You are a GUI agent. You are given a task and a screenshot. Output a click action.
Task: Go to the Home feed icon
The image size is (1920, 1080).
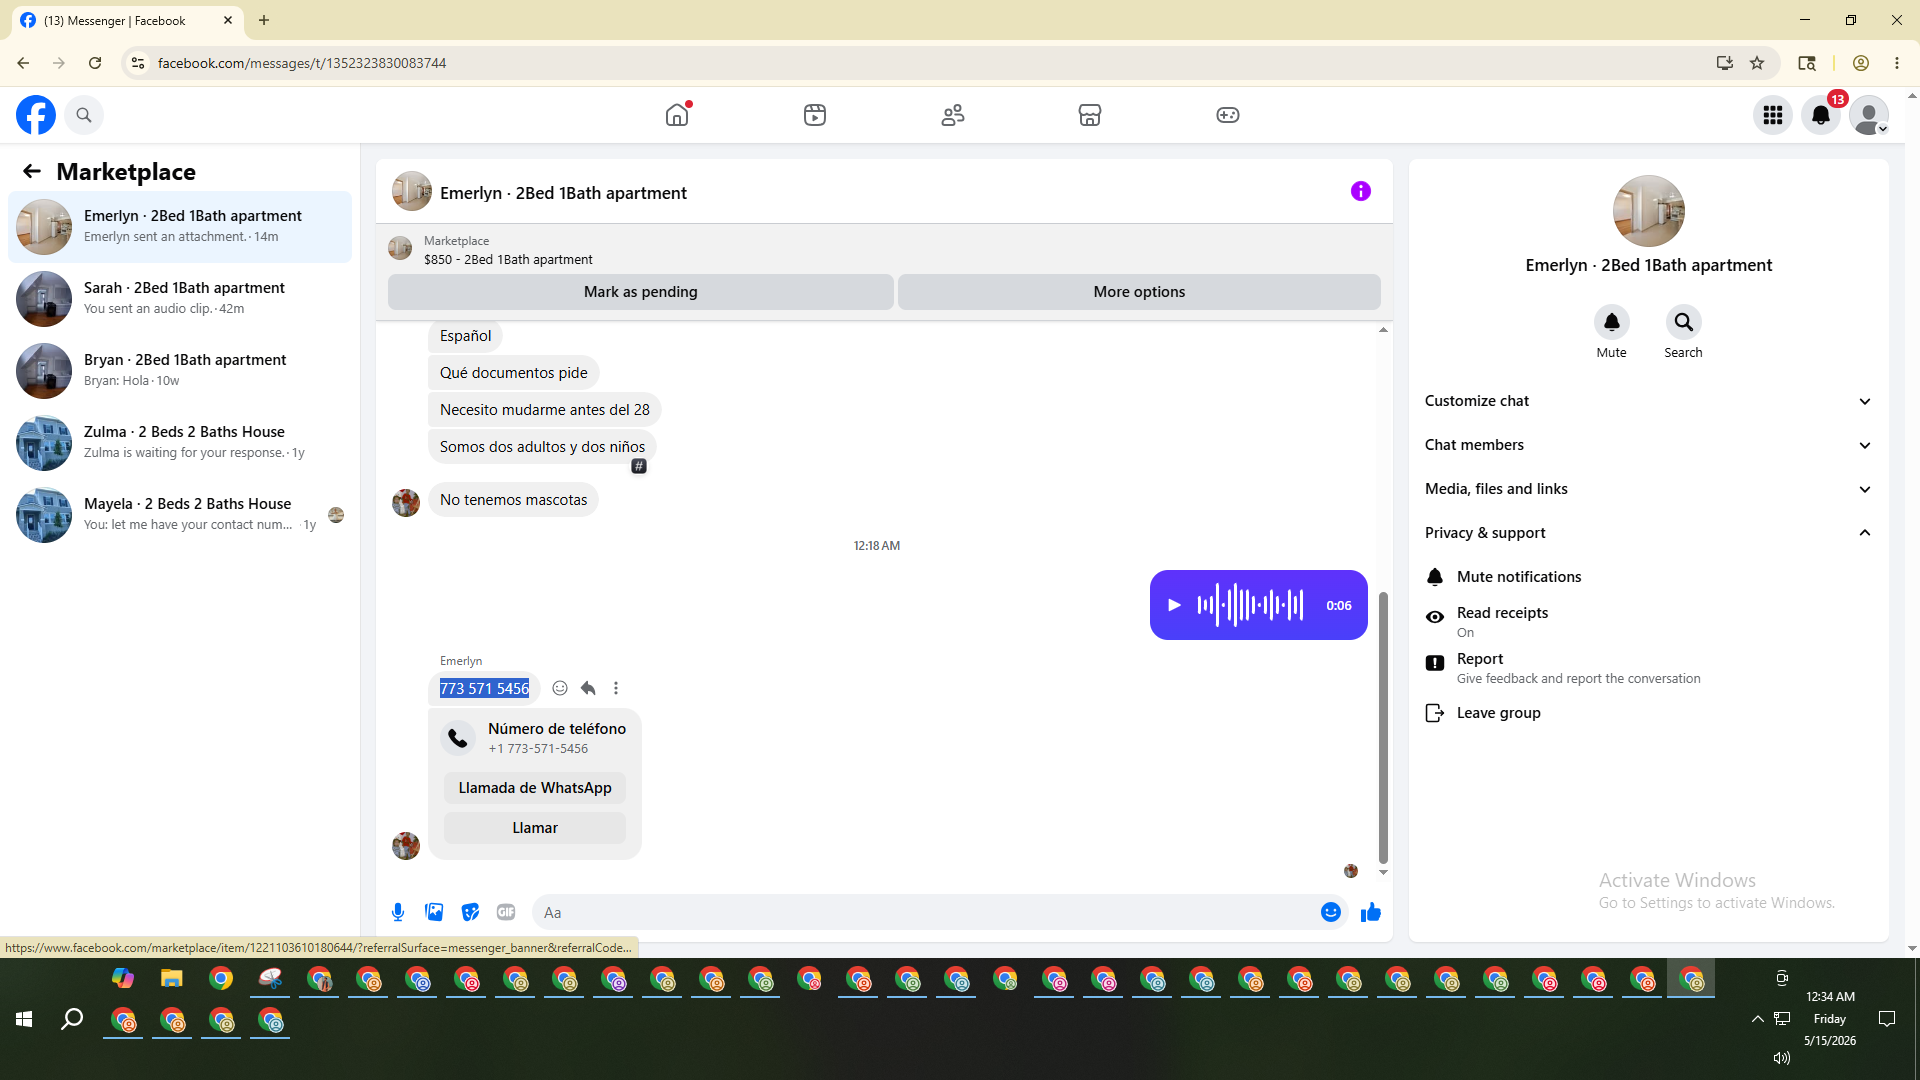point(677,115)
